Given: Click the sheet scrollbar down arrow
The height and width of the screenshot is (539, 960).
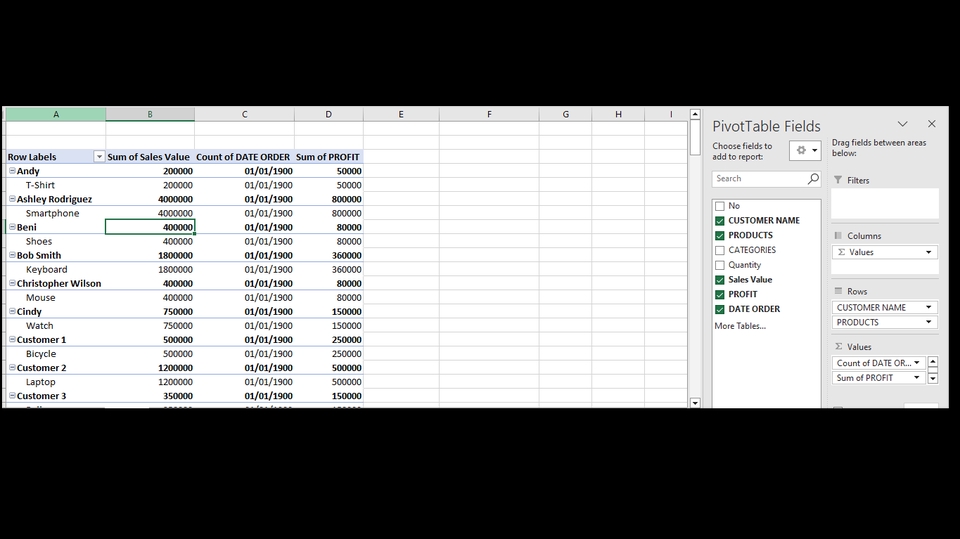Looking at the screenshot, I should [x=695, y=402].
